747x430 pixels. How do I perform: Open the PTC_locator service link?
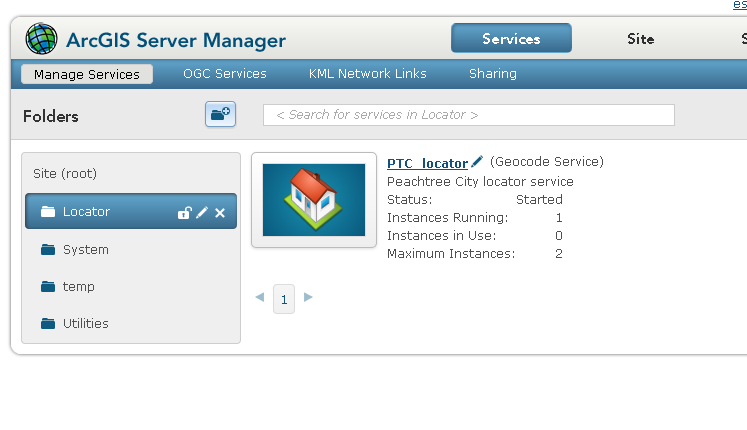tap(427, 163)
